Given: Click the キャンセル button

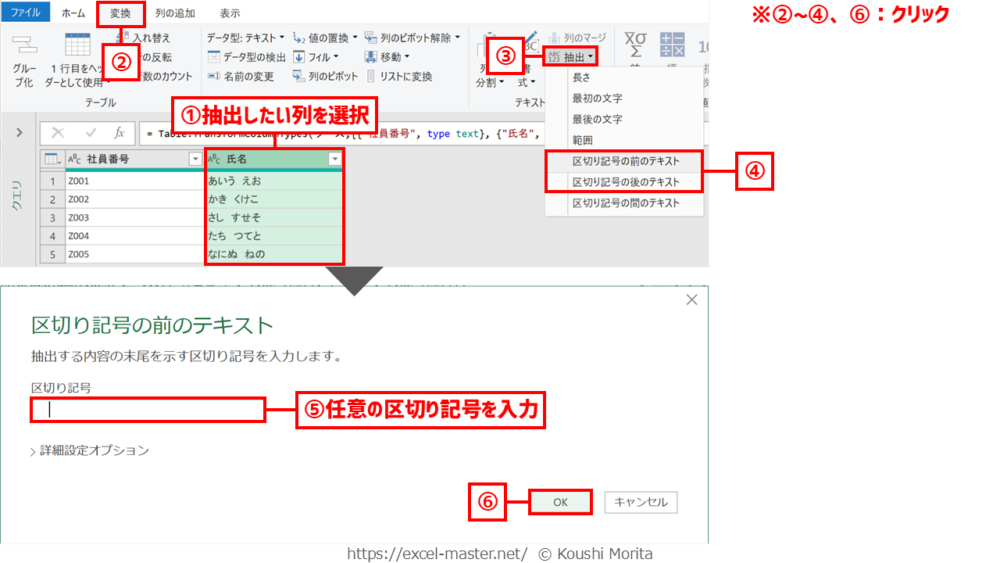Looking at the screenshot, I should [641, 502].
